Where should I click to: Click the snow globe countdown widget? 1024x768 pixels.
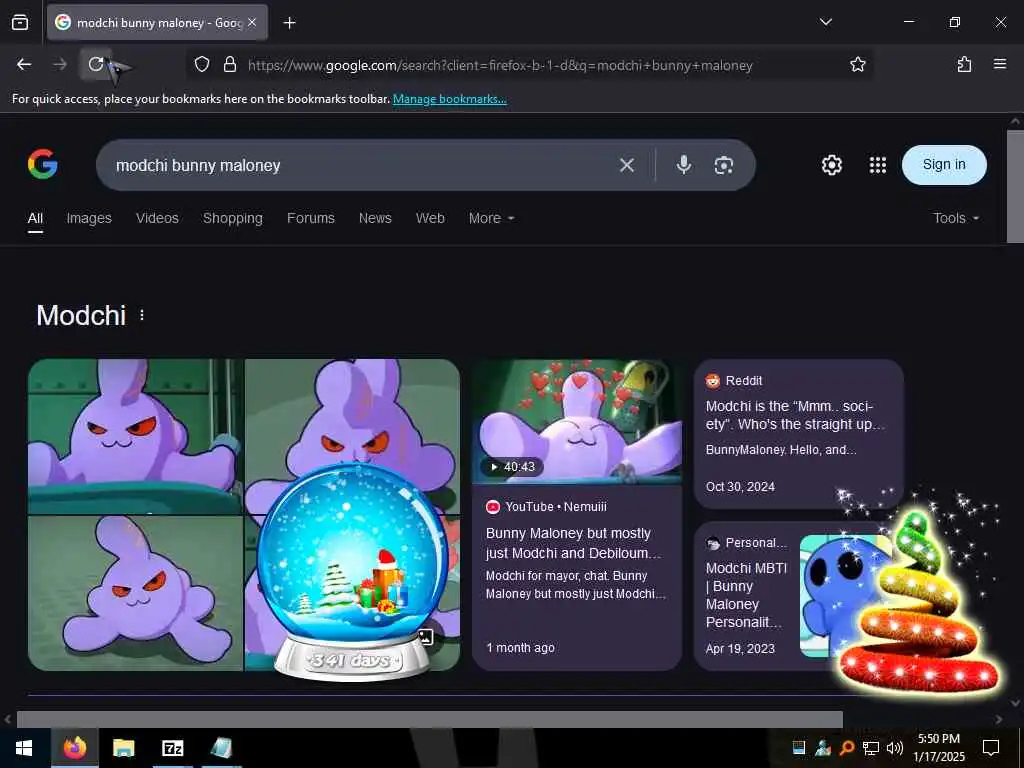pos(353,571)
